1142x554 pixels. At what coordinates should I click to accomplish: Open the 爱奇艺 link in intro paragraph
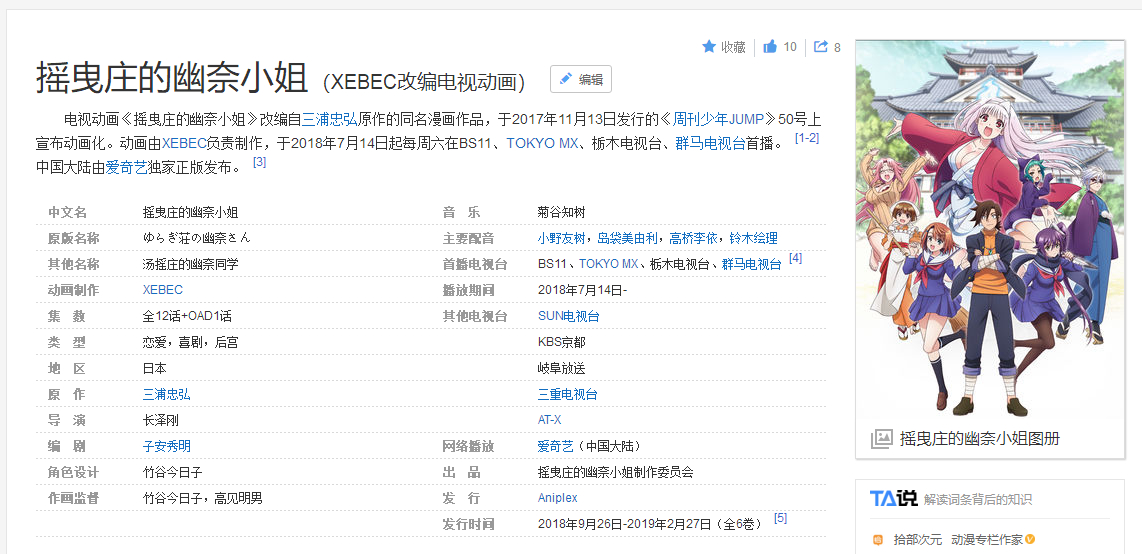[x=127, y=167]
